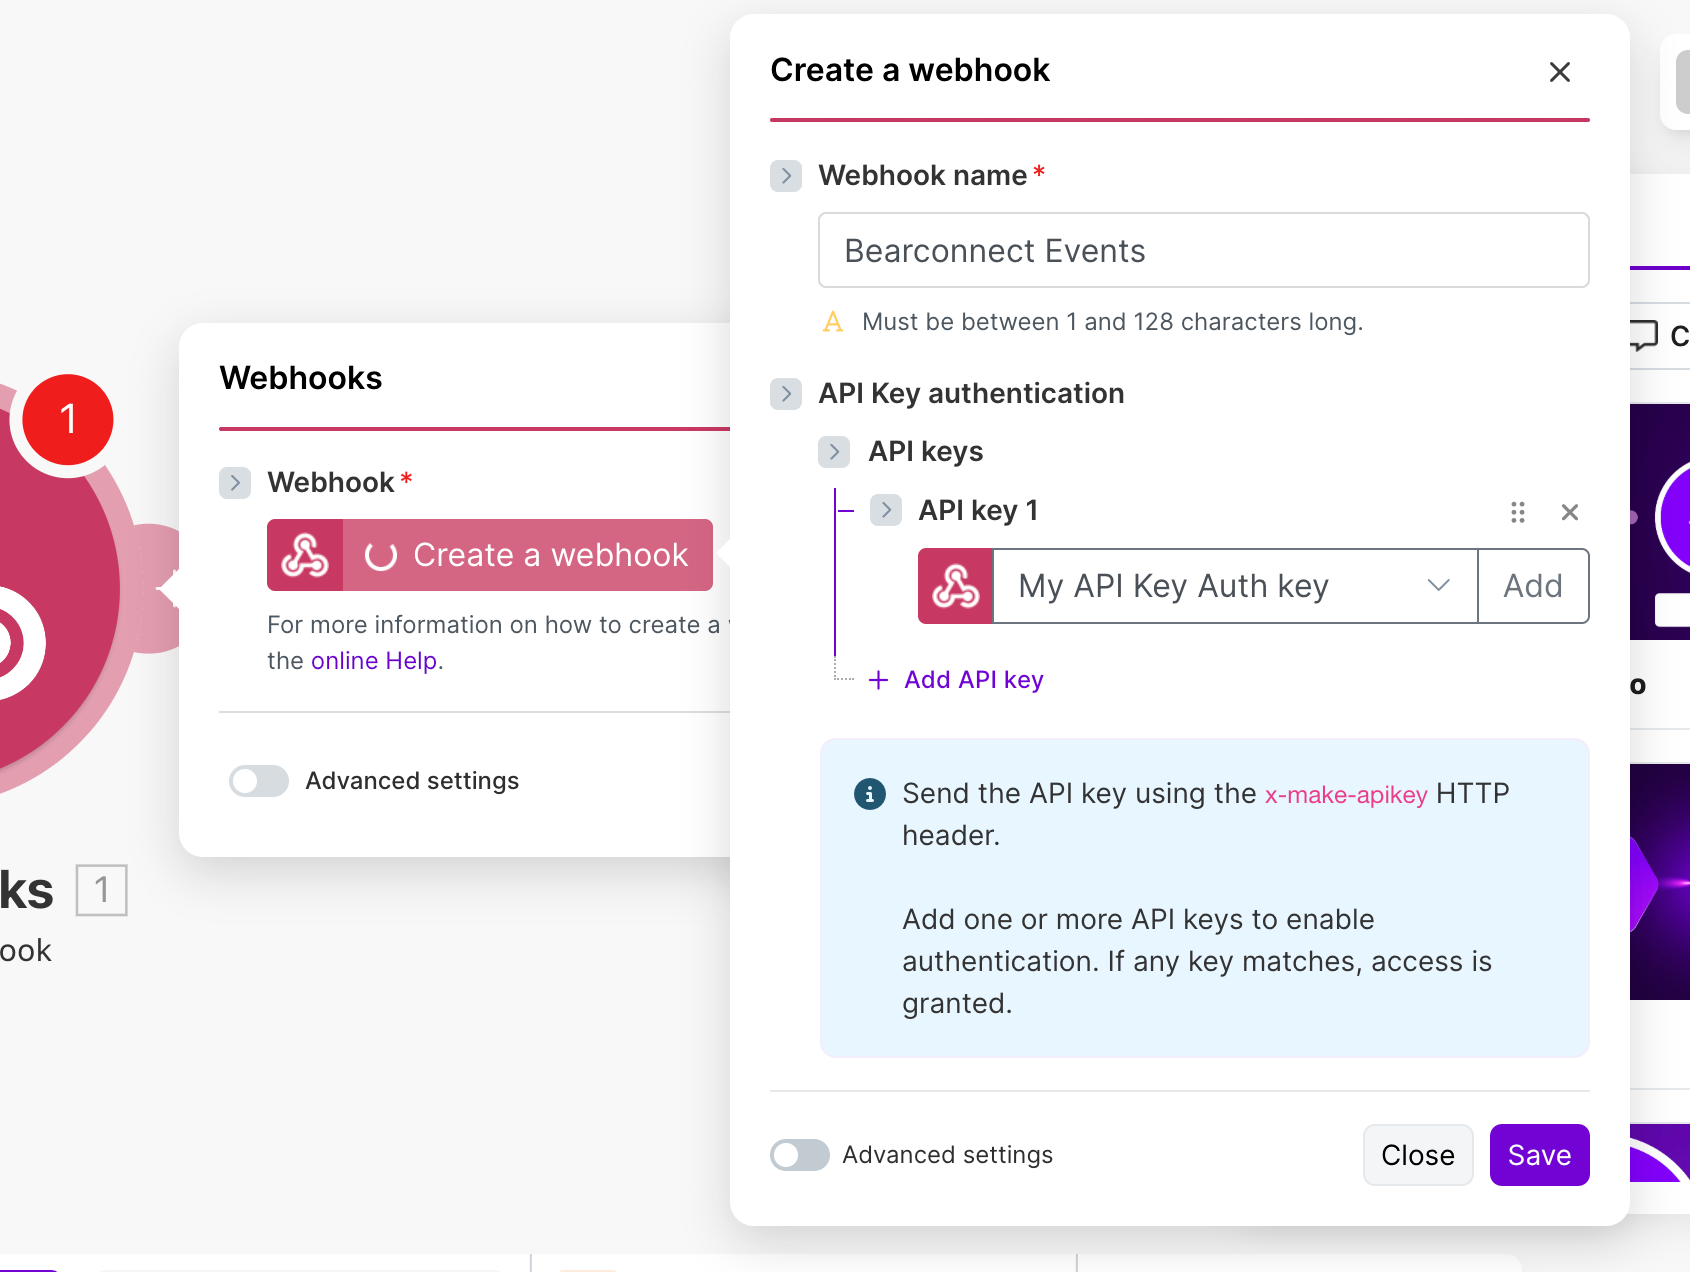The width and height of the screenshot is (1690, 1272).
Task: Enable Advanced settings in Create a webhook dialog
Action: [799, 1155]
